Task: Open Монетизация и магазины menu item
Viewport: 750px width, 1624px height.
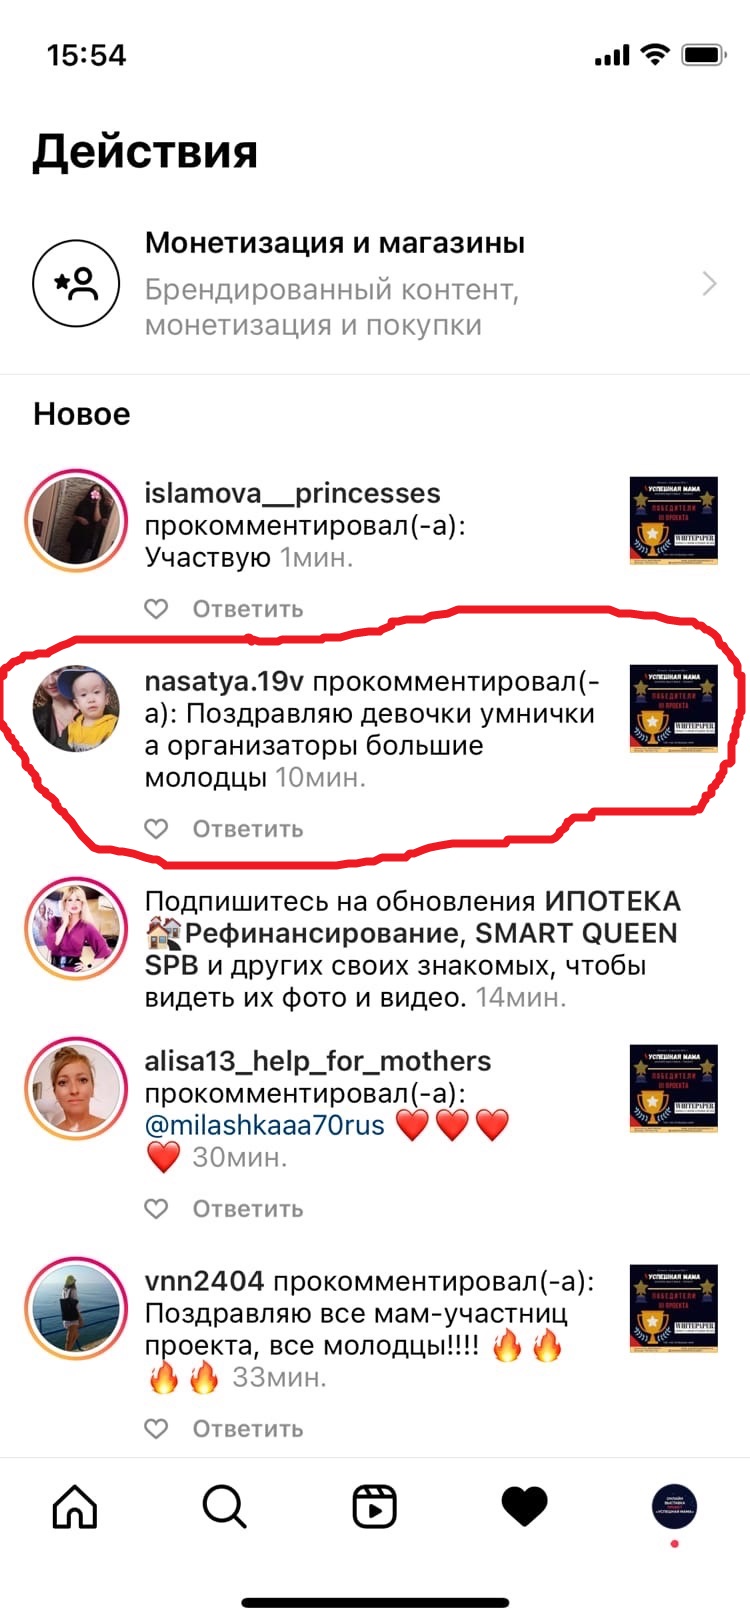Action: (375, 284)
